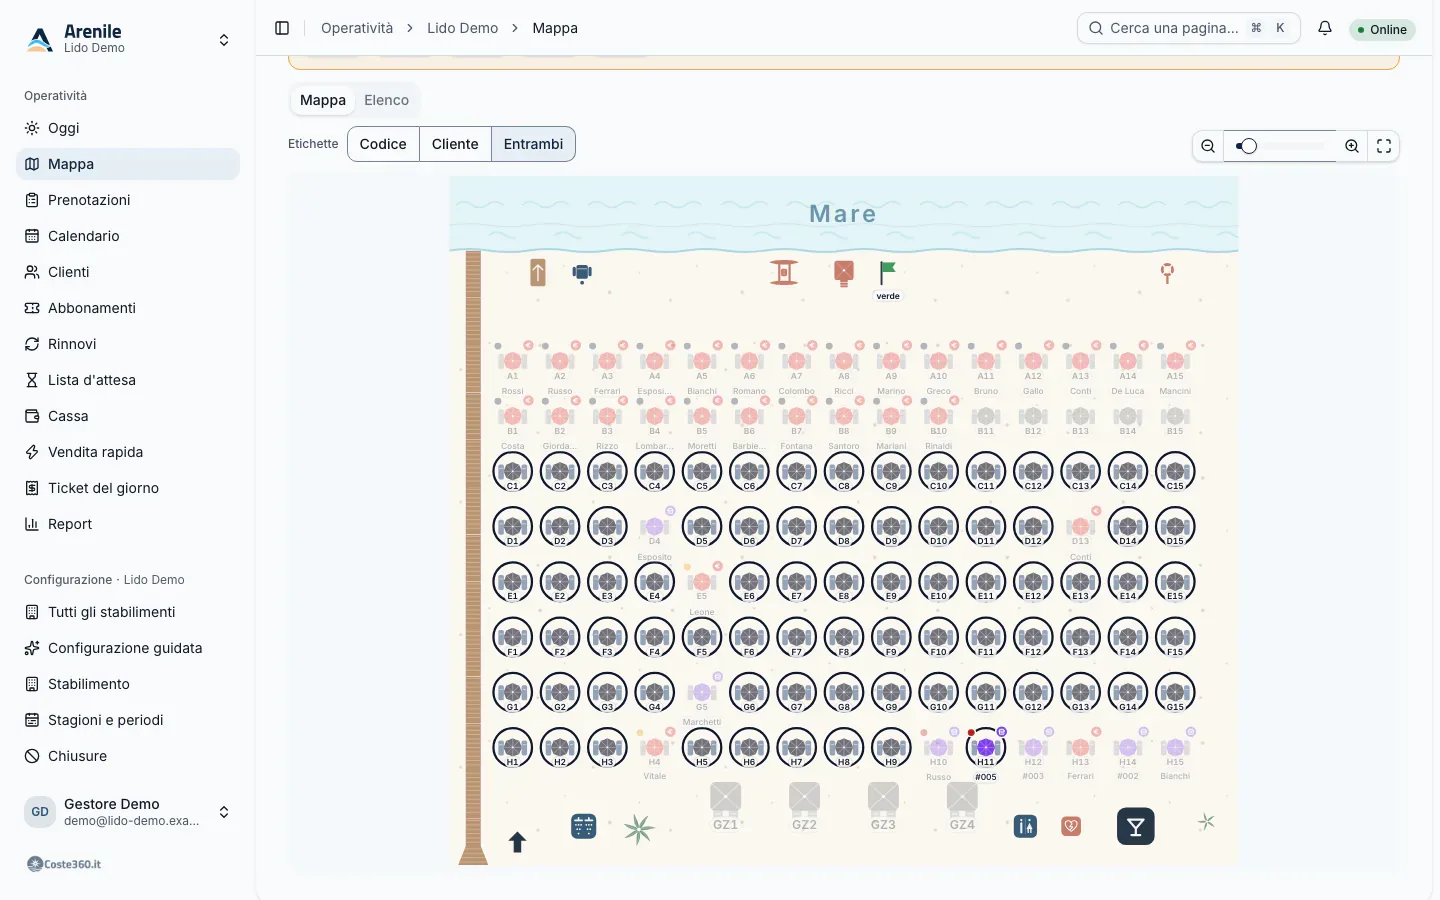Go to Calendario page
Image resolution: width=1440 pixels, height=900 pixels.
128,236
